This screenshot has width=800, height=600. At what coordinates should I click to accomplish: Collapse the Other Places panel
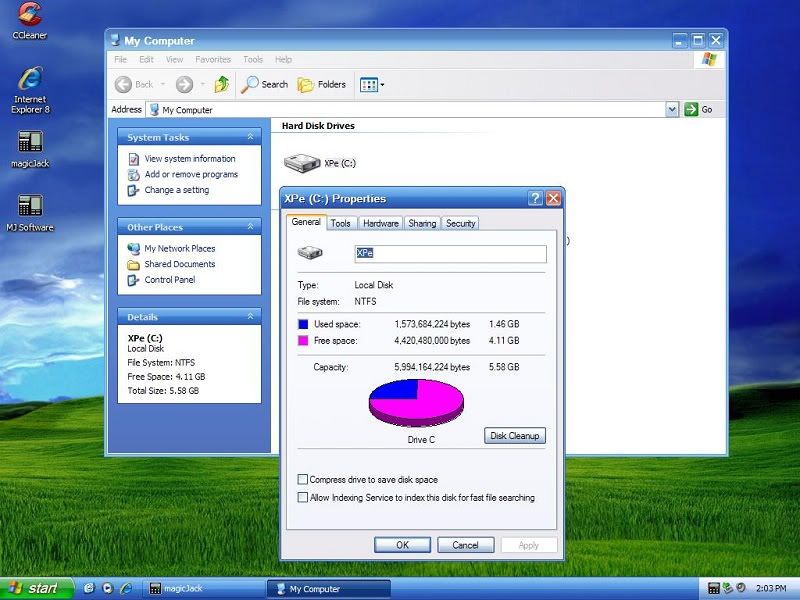tap(251, 227)
